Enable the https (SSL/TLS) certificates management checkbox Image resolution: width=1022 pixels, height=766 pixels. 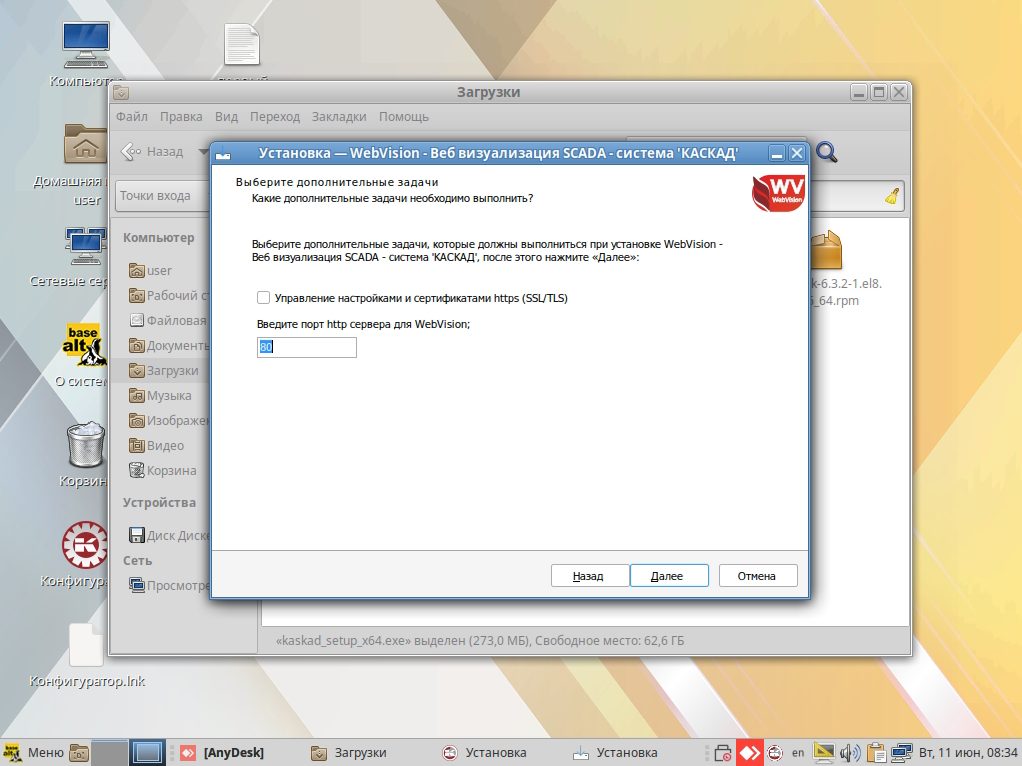pos(264,298)
